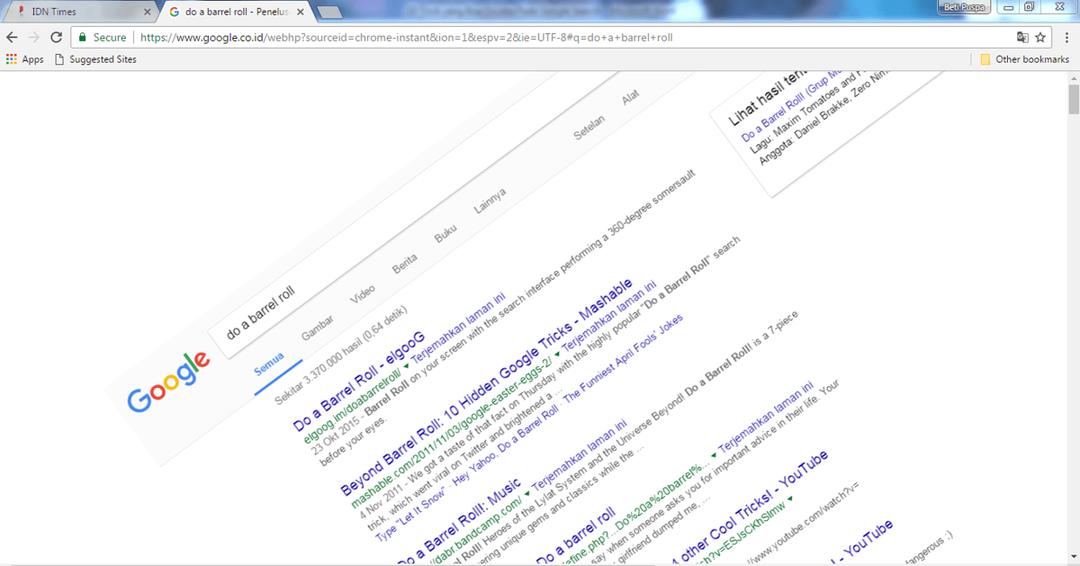Expand dropdown arrow beside mashable.com URL

point(557,355)
